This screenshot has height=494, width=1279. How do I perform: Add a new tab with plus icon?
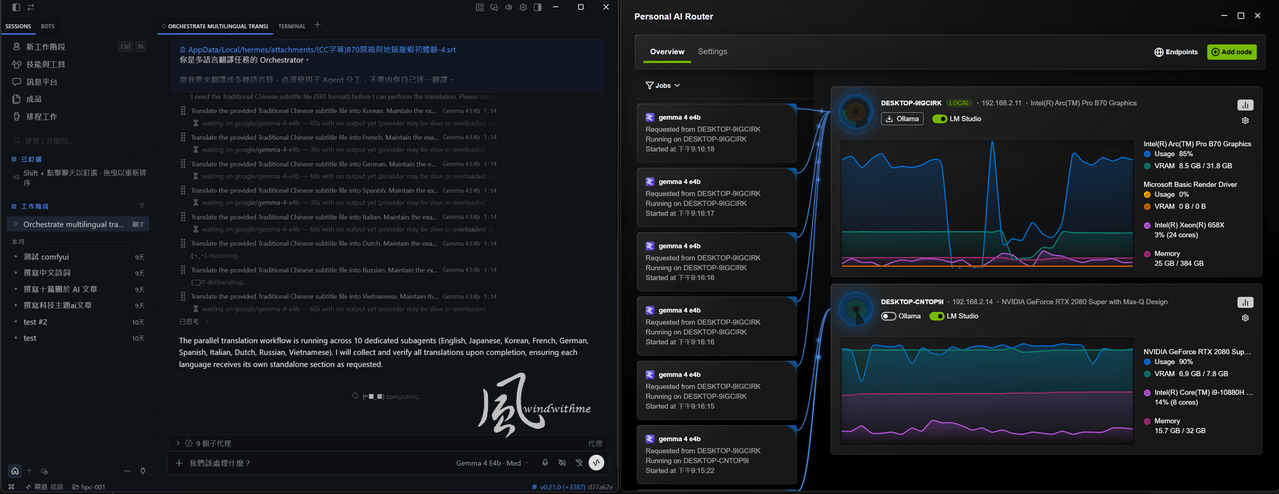[x=318, y=25]
